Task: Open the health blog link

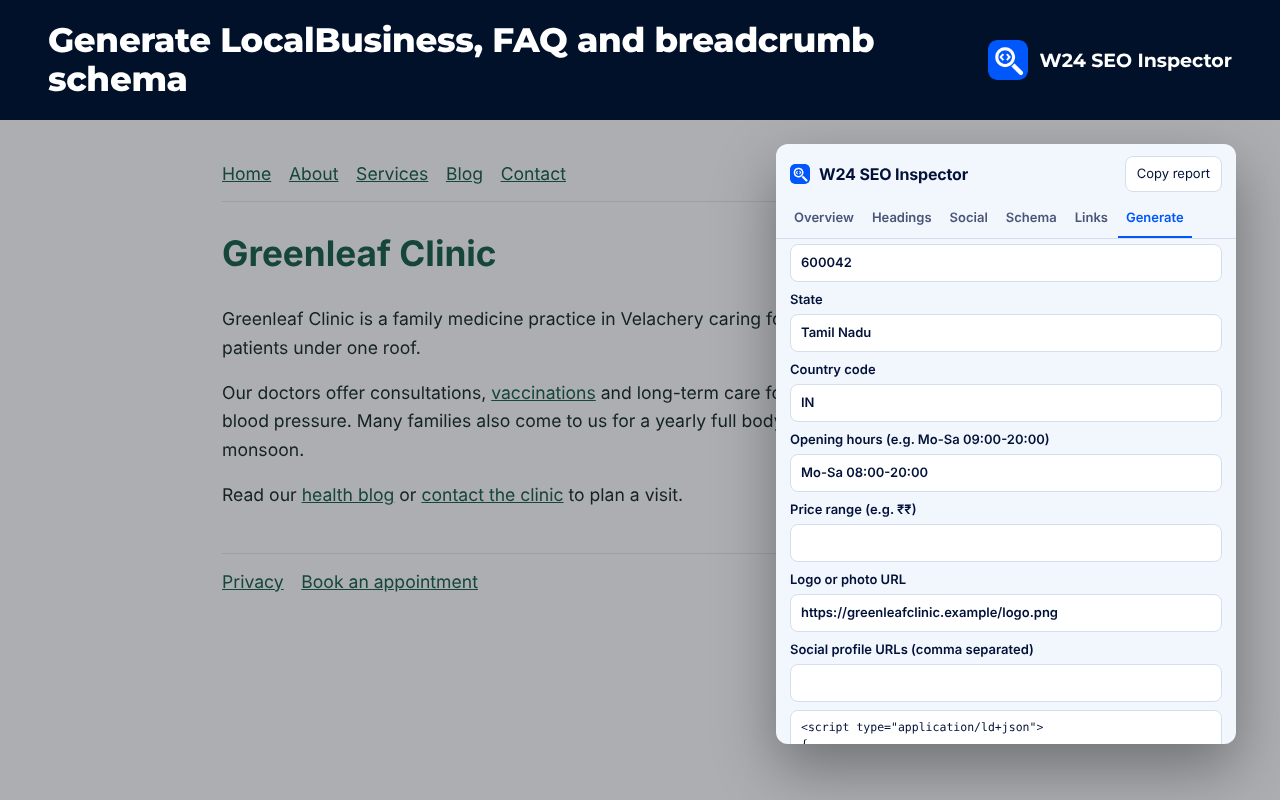Action: point(348,495)
